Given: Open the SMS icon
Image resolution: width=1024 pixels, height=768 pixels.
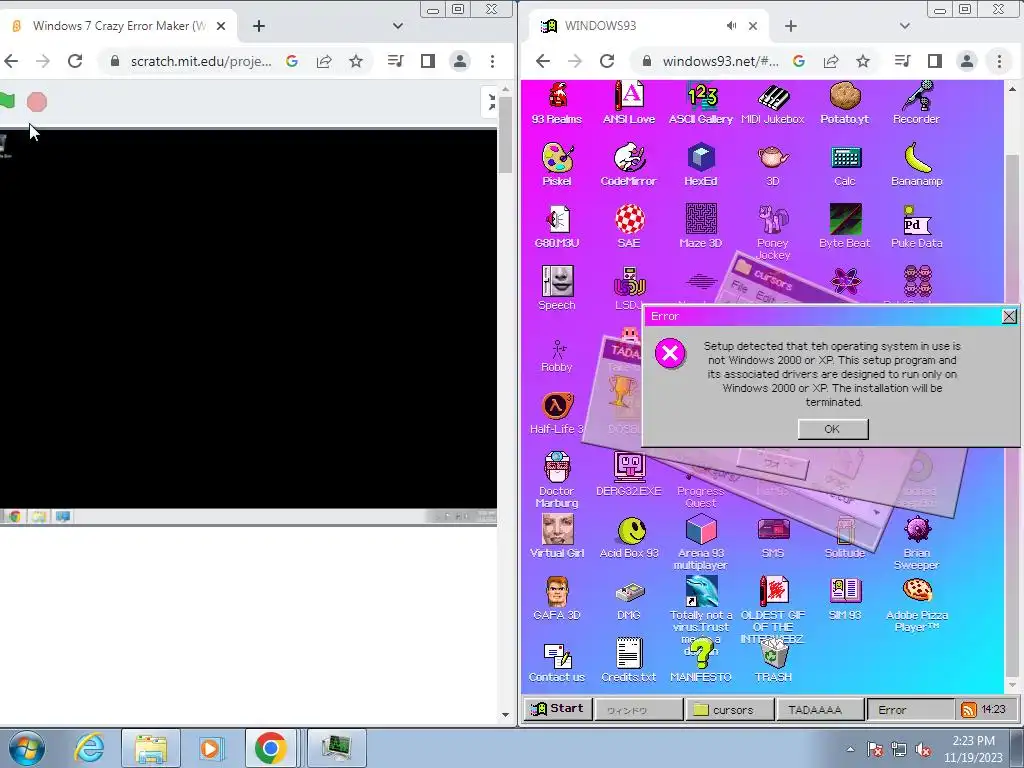Looking at the screenshot, I should click(773, 536).
